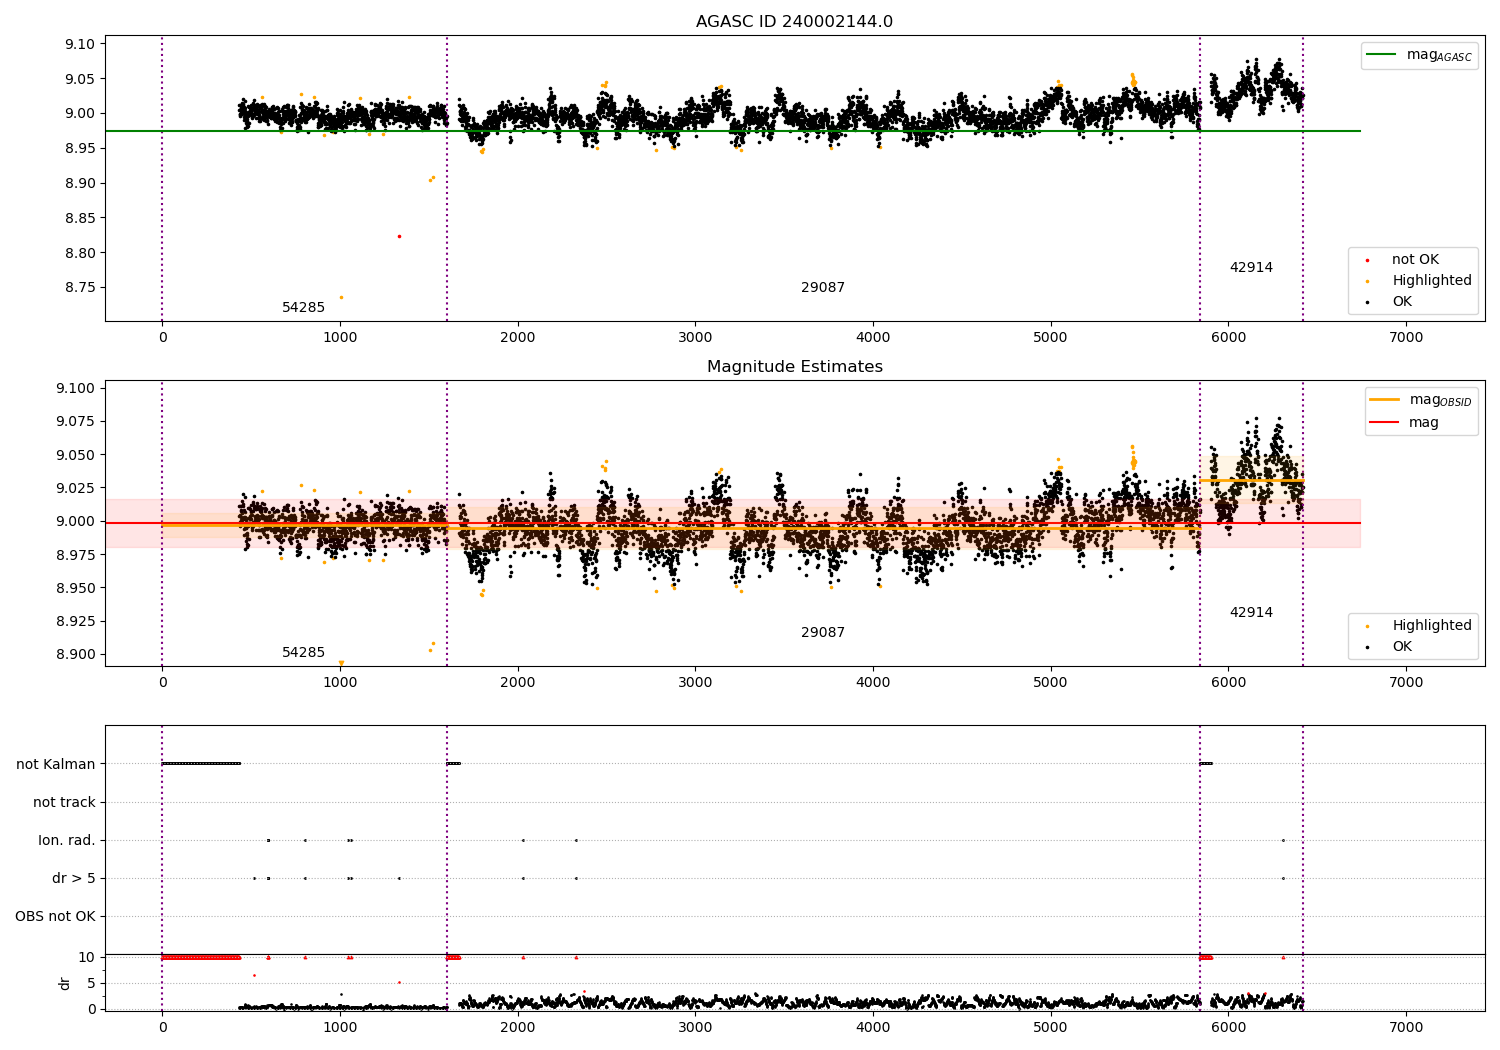The width and height of the screenshot is (1500, 1050).
Task: Click OBSID label 42914 in the top plot
Action: (x=1251, y=268)
